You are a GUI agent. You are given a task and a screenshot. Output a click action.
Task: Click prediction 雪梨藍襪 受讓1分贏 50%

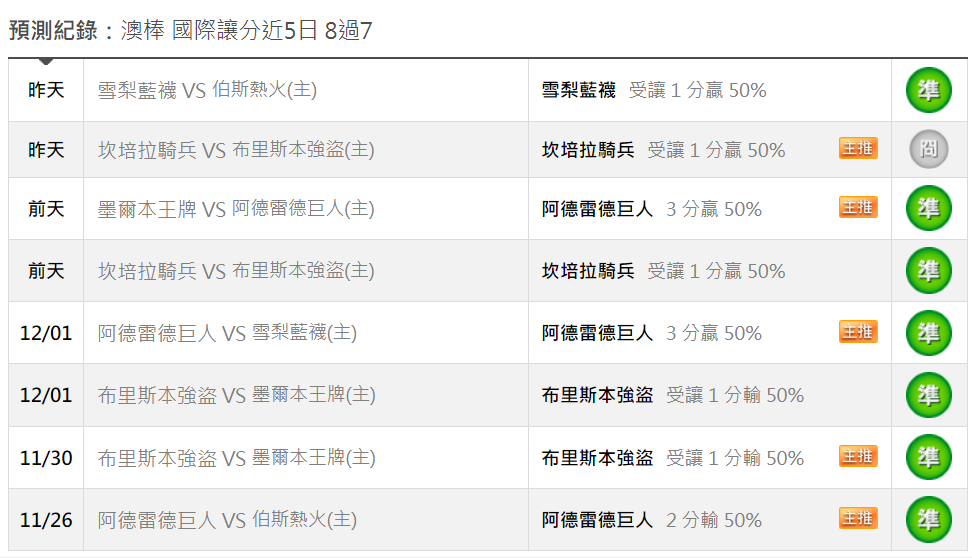[654, 91]
